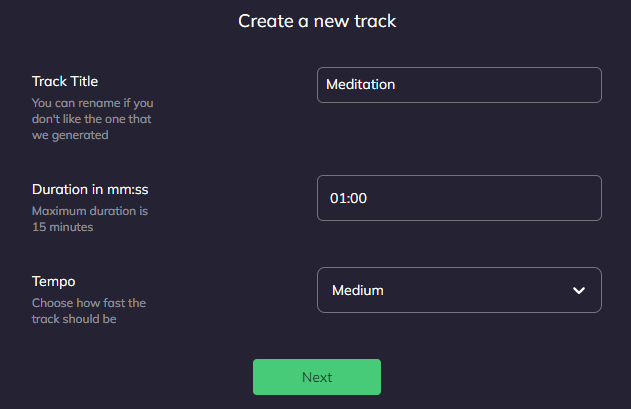Click into the Duration input field
631x409 pixels.
[x=459, y=198]
